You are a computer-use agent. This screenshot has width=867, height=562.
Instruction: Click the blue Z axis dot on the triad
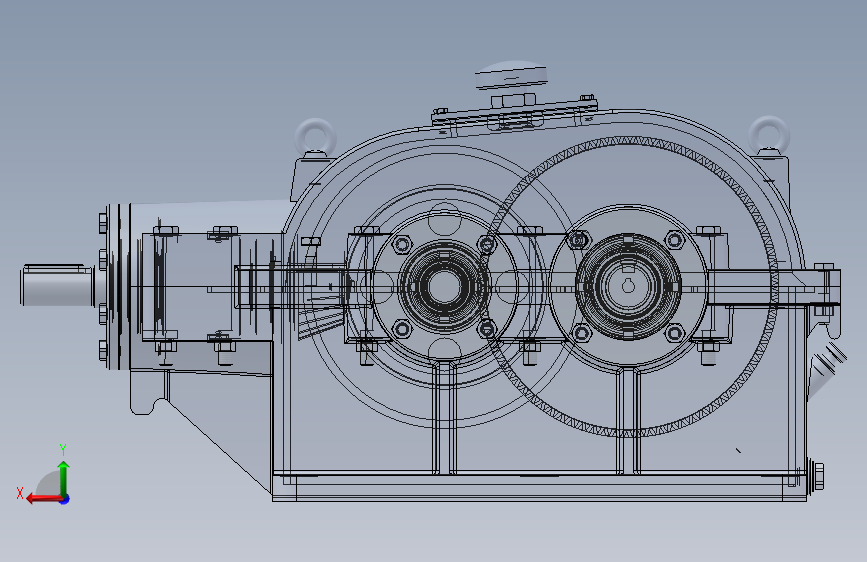[65, 499]
